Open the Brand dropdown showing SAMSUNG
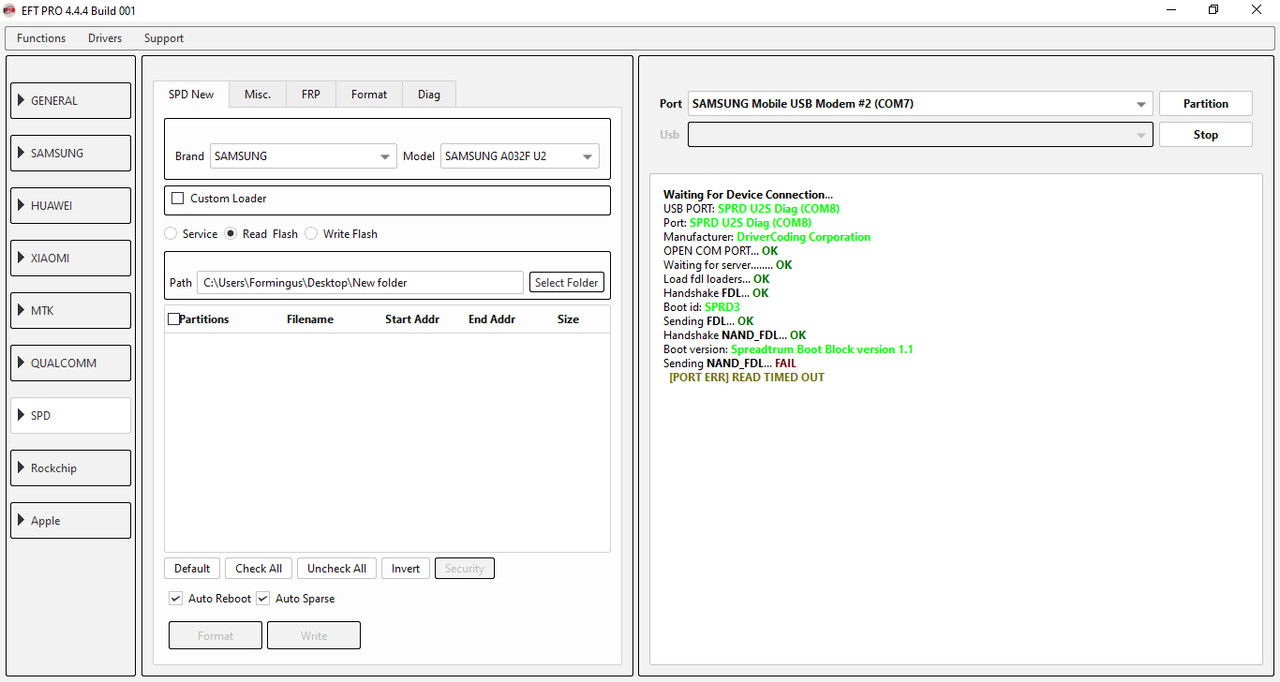 coord(304,156)
